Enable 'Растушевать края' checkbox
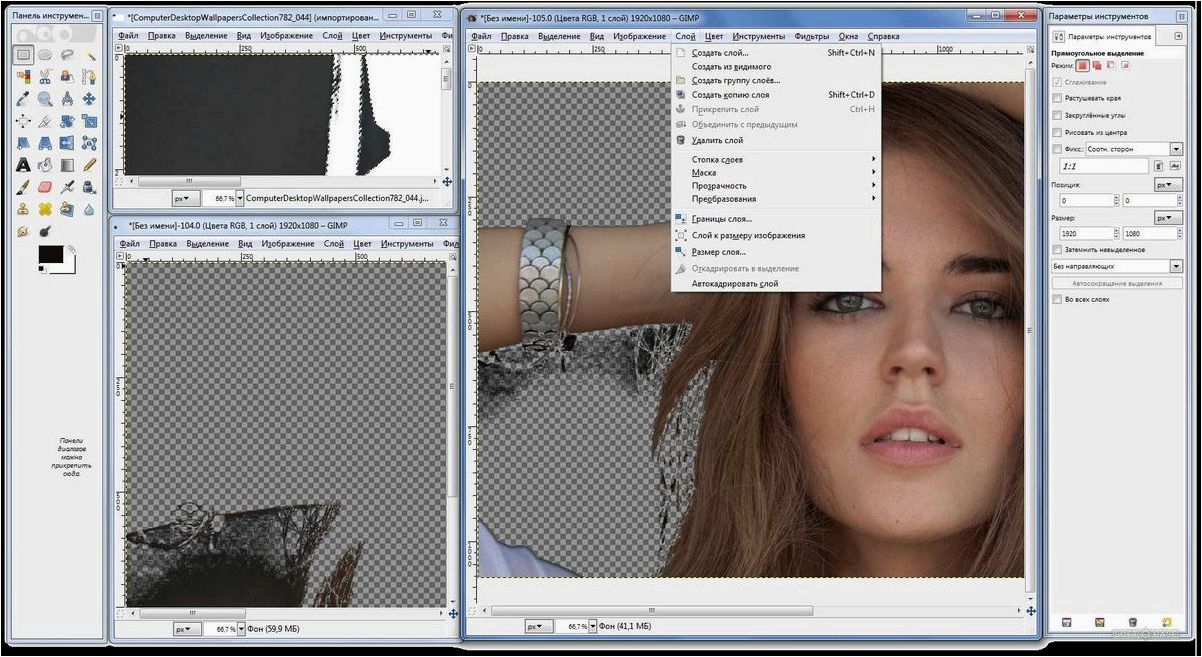 coord(1057,98)
